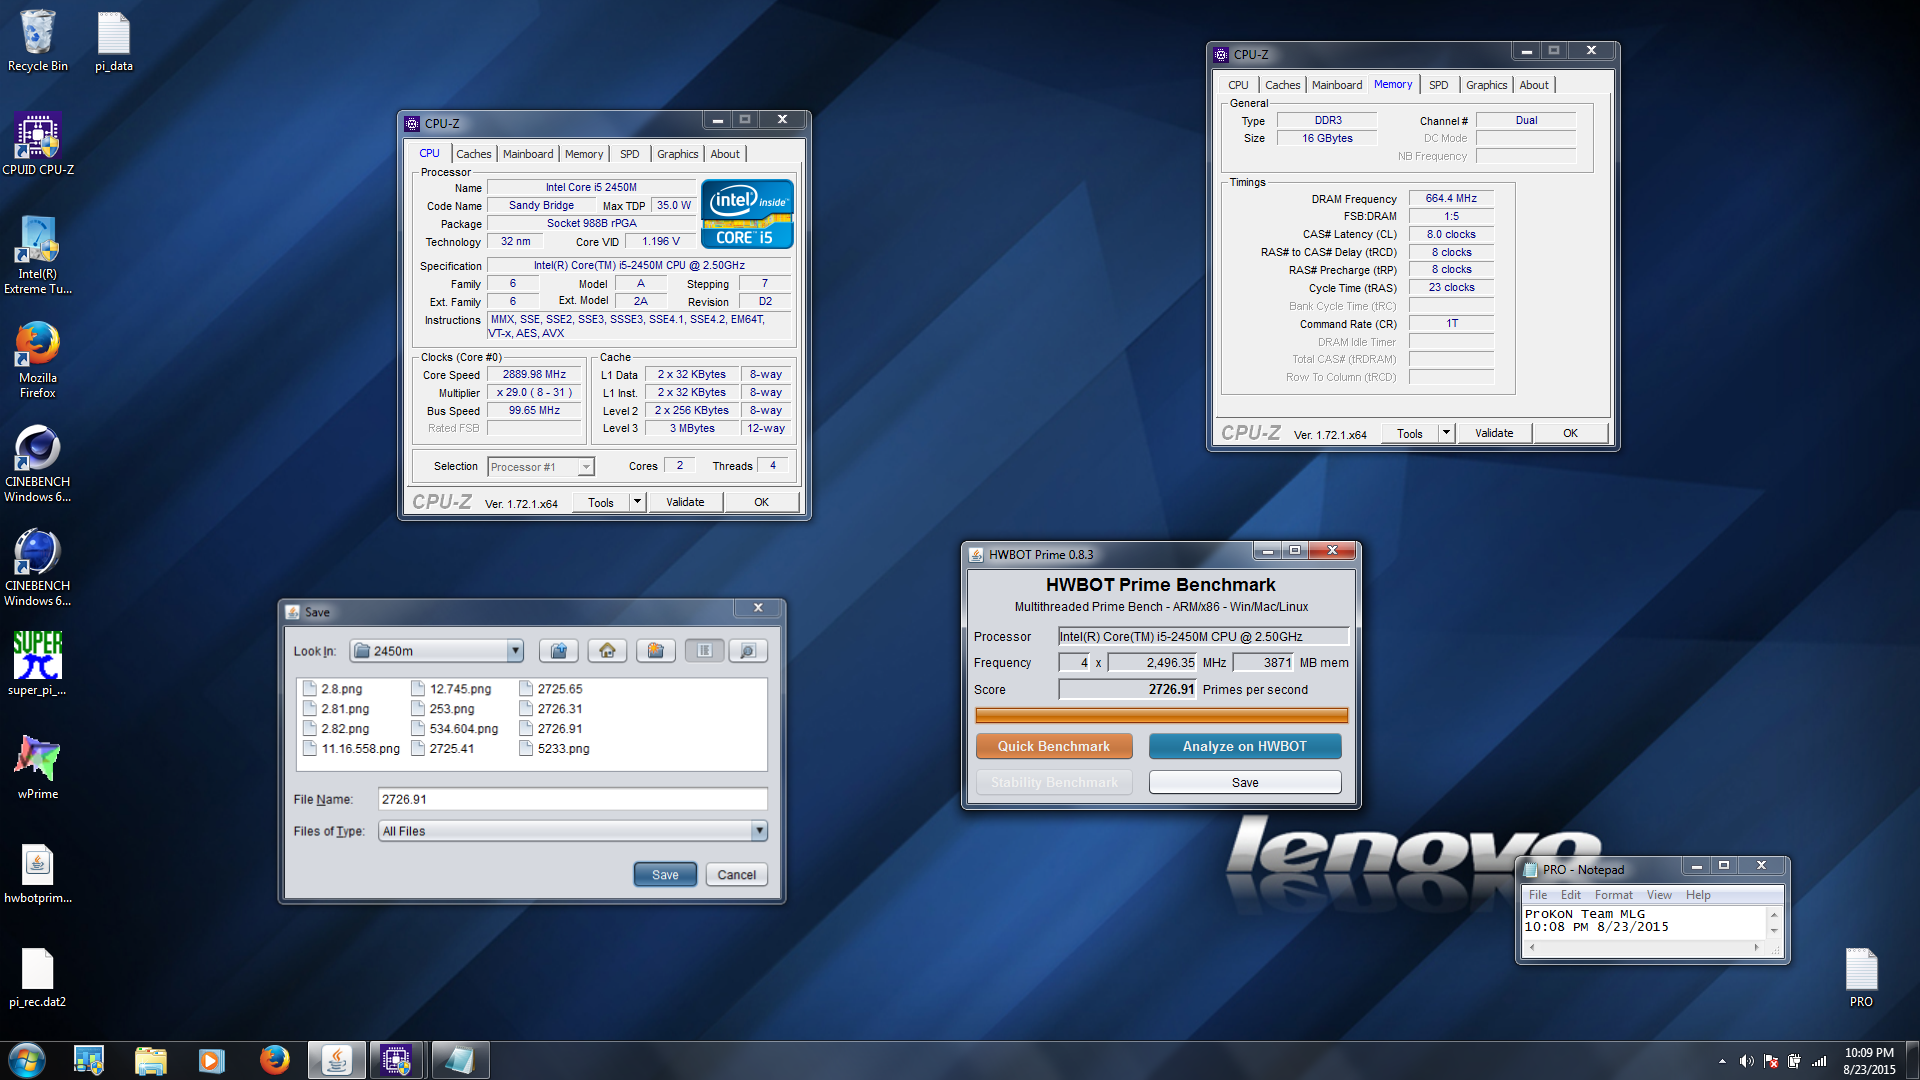The height and width of the screenshot is (1080, 1920).
Task: Open SPD tab in left CPU-Z window
Action: 629,154
